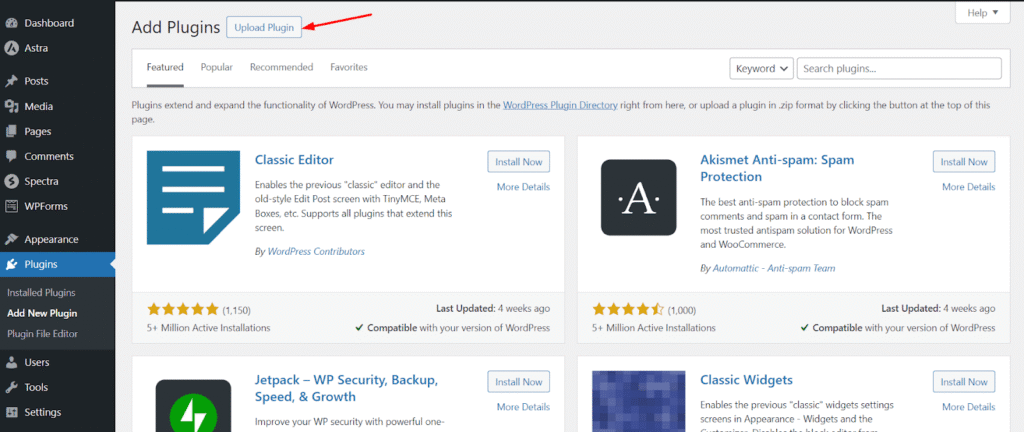1024x432 pixels.
Task: Switch to the Recommended tab
Action: pos(281,67)
